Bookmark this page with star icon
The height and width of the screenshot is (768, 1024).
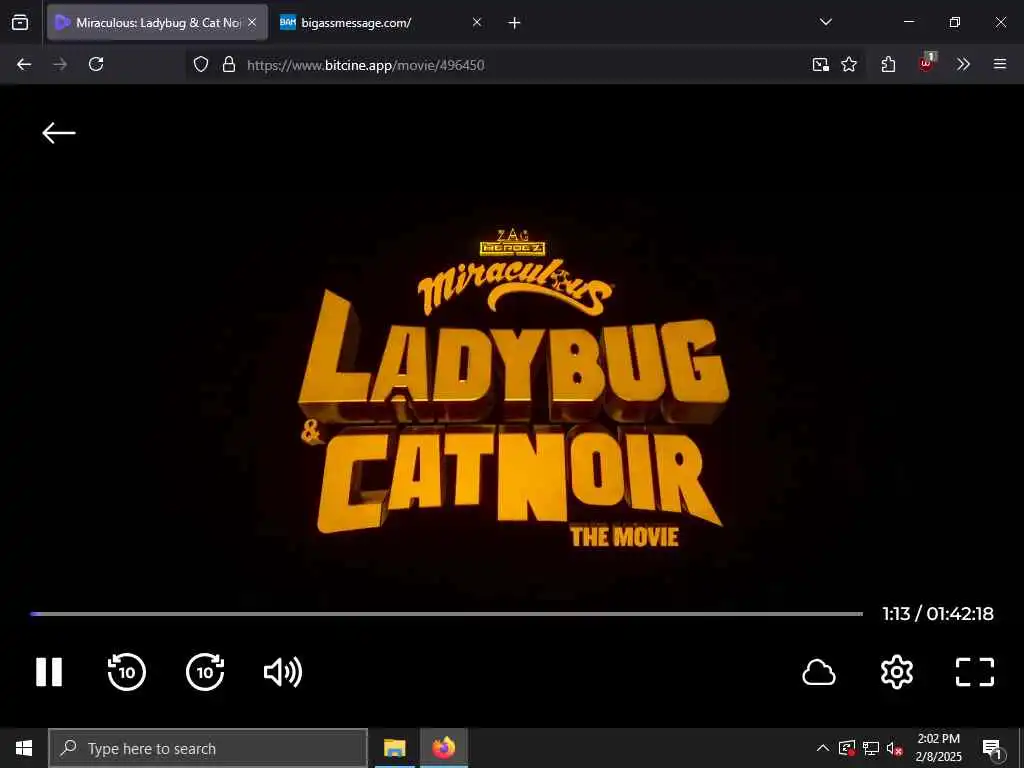pos(849,64)
